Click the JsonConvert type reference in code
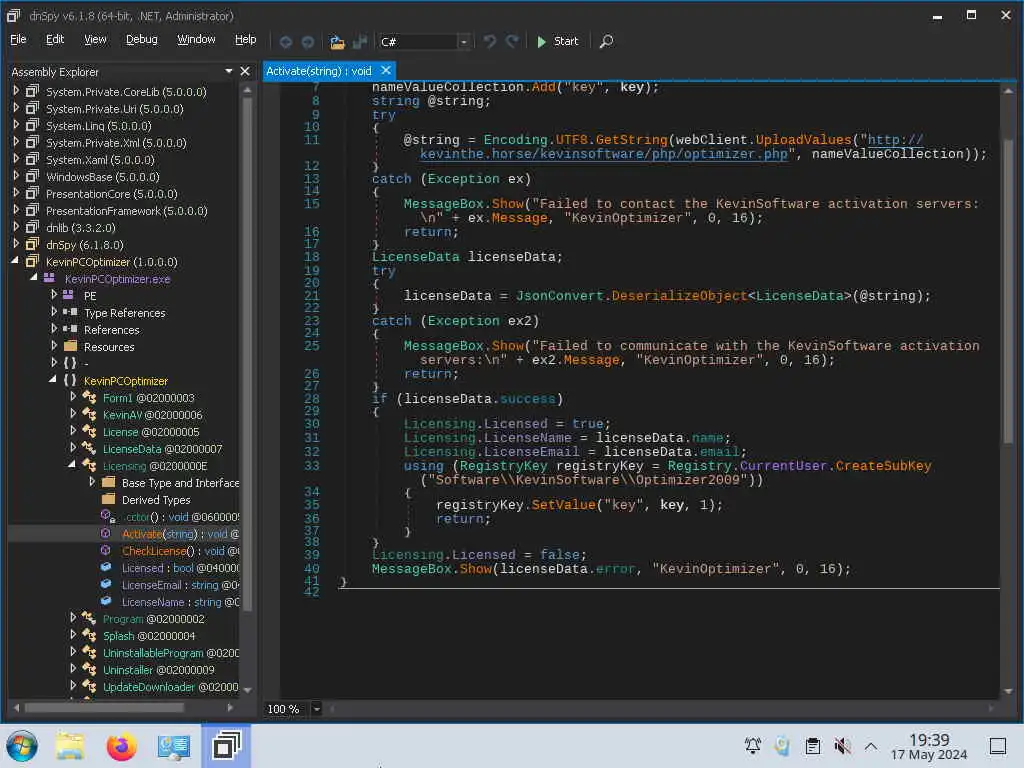The image size is (1024, 768). tap(560, 296)
